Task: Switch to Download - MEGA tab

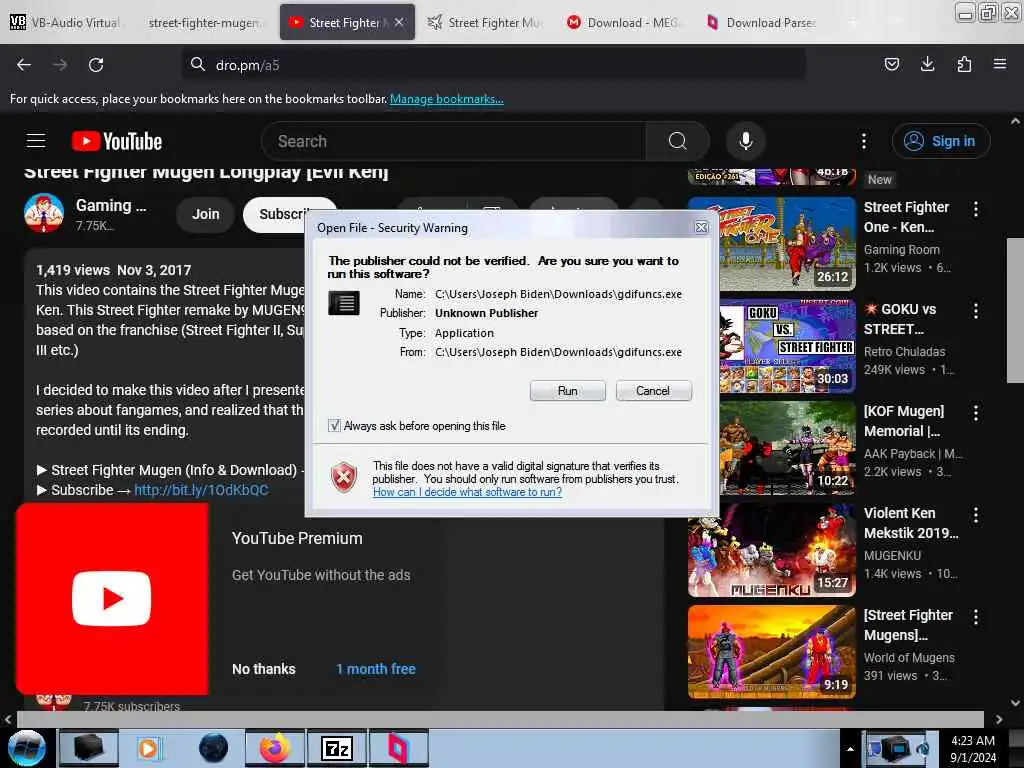Action: (625, 22)
